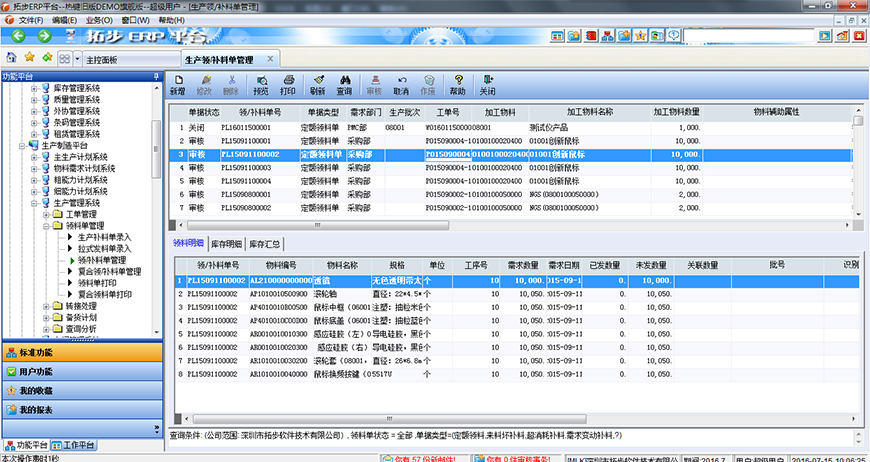
Task: Expand the 库存管理系统 tree node
Action: pyautogui.click(x=34, y=89)
